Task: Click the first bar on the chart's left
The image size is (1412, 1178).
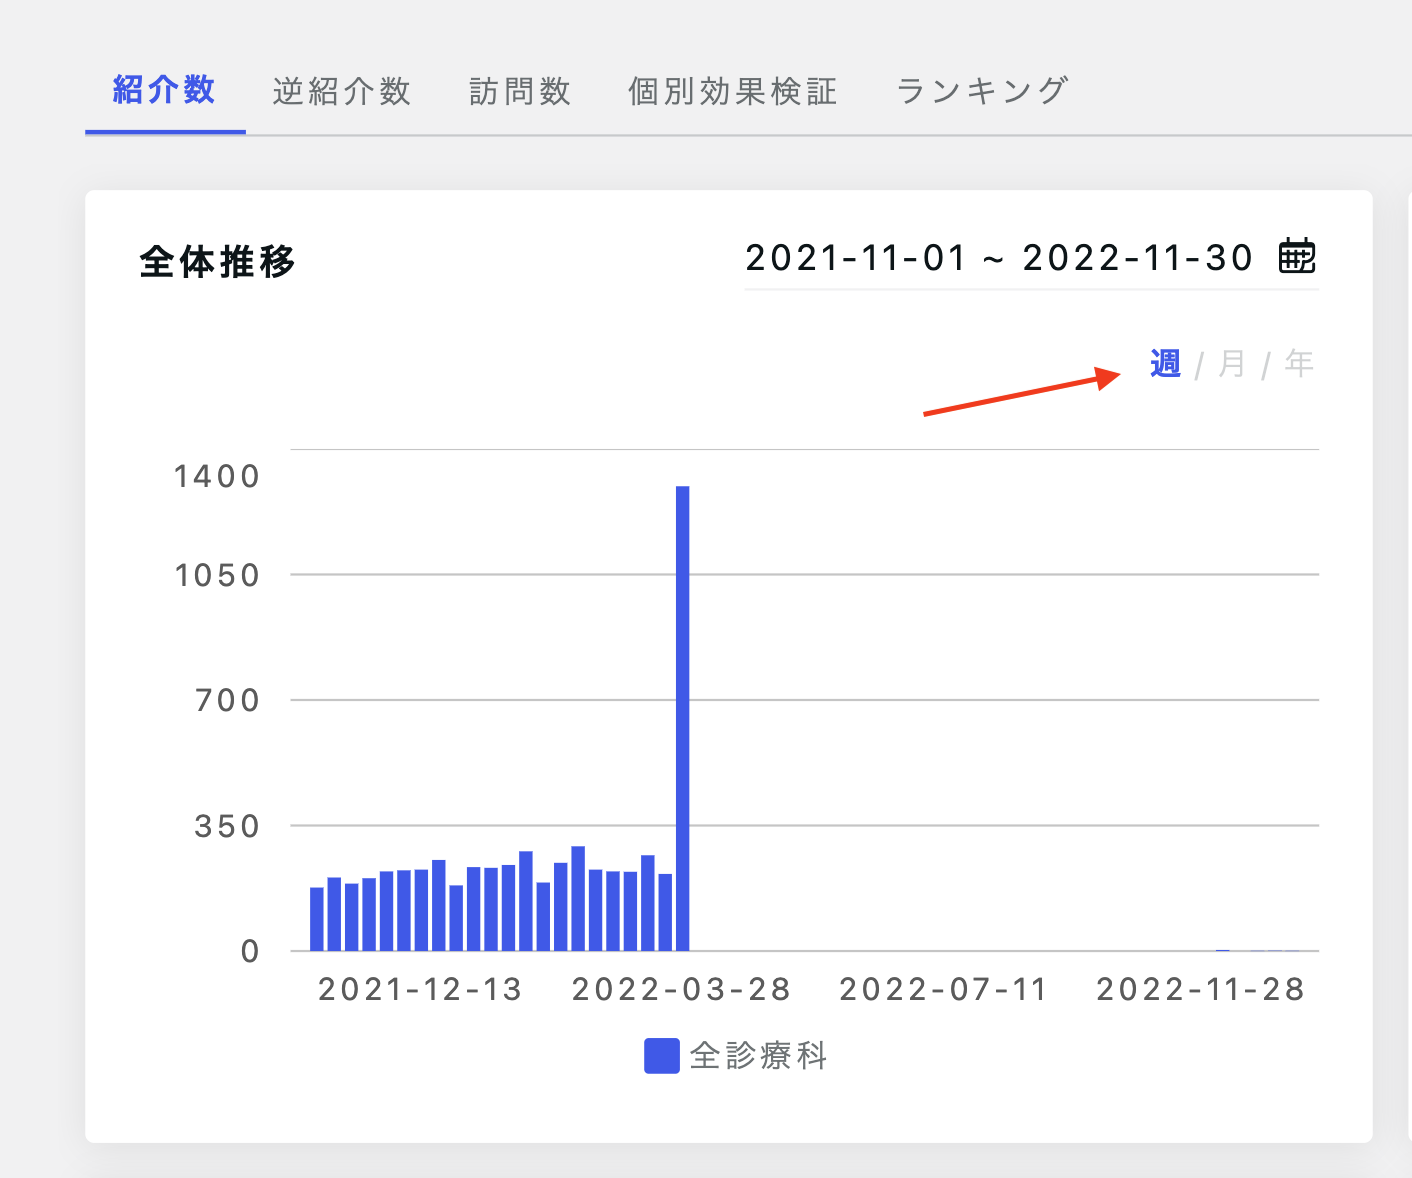Action: (317, 919)
